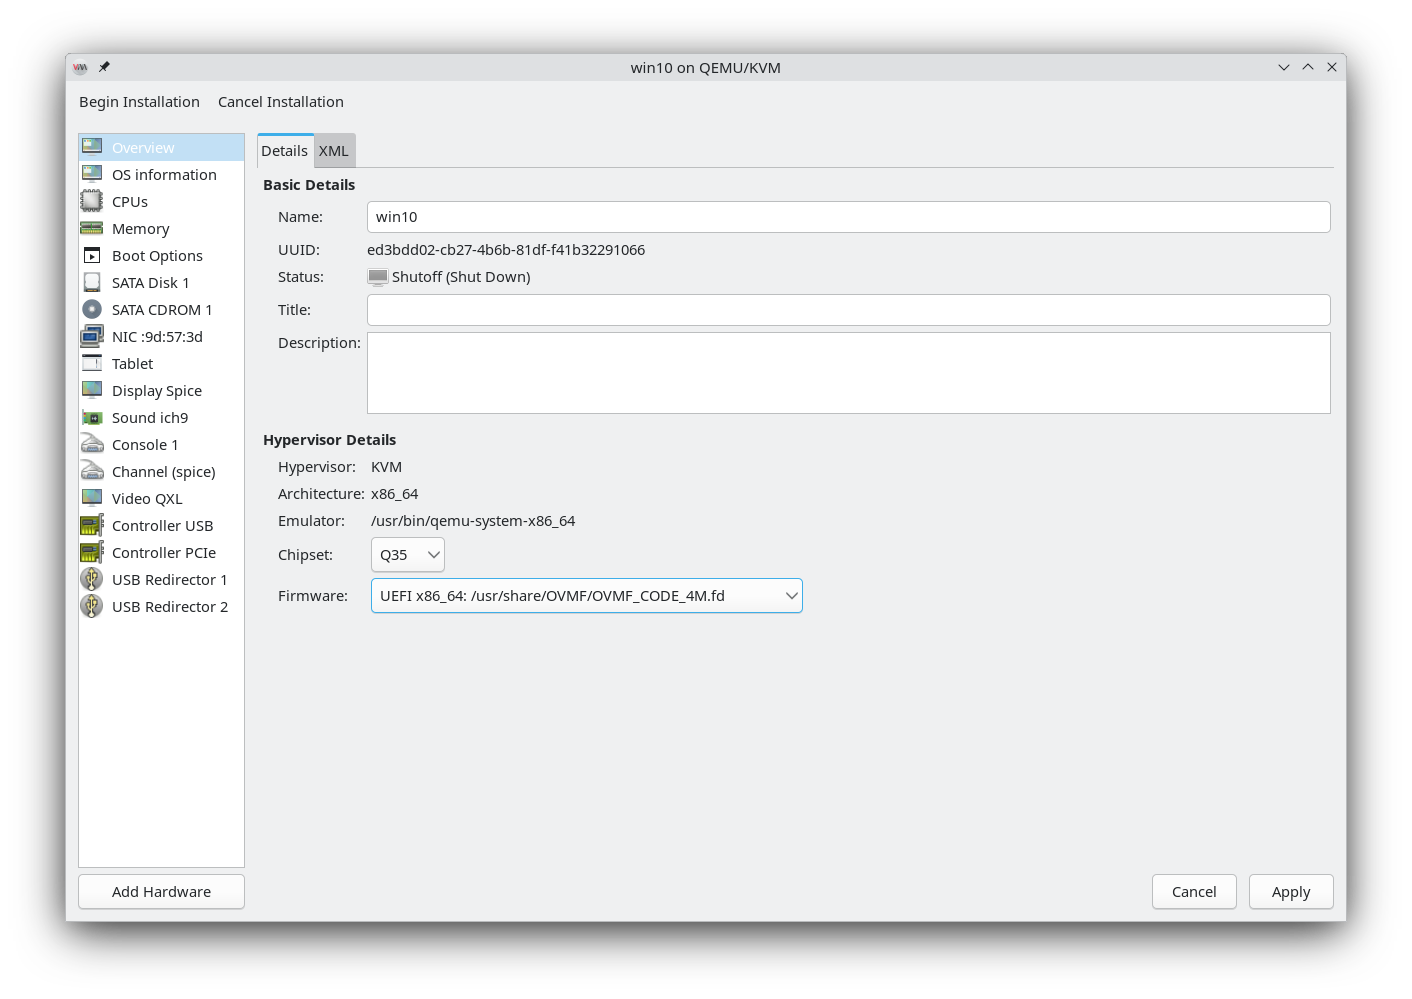Expand the Firmware UEFI dropdown
The width and height of the screenshot is (1412, 999).
[x=586, y=596]
